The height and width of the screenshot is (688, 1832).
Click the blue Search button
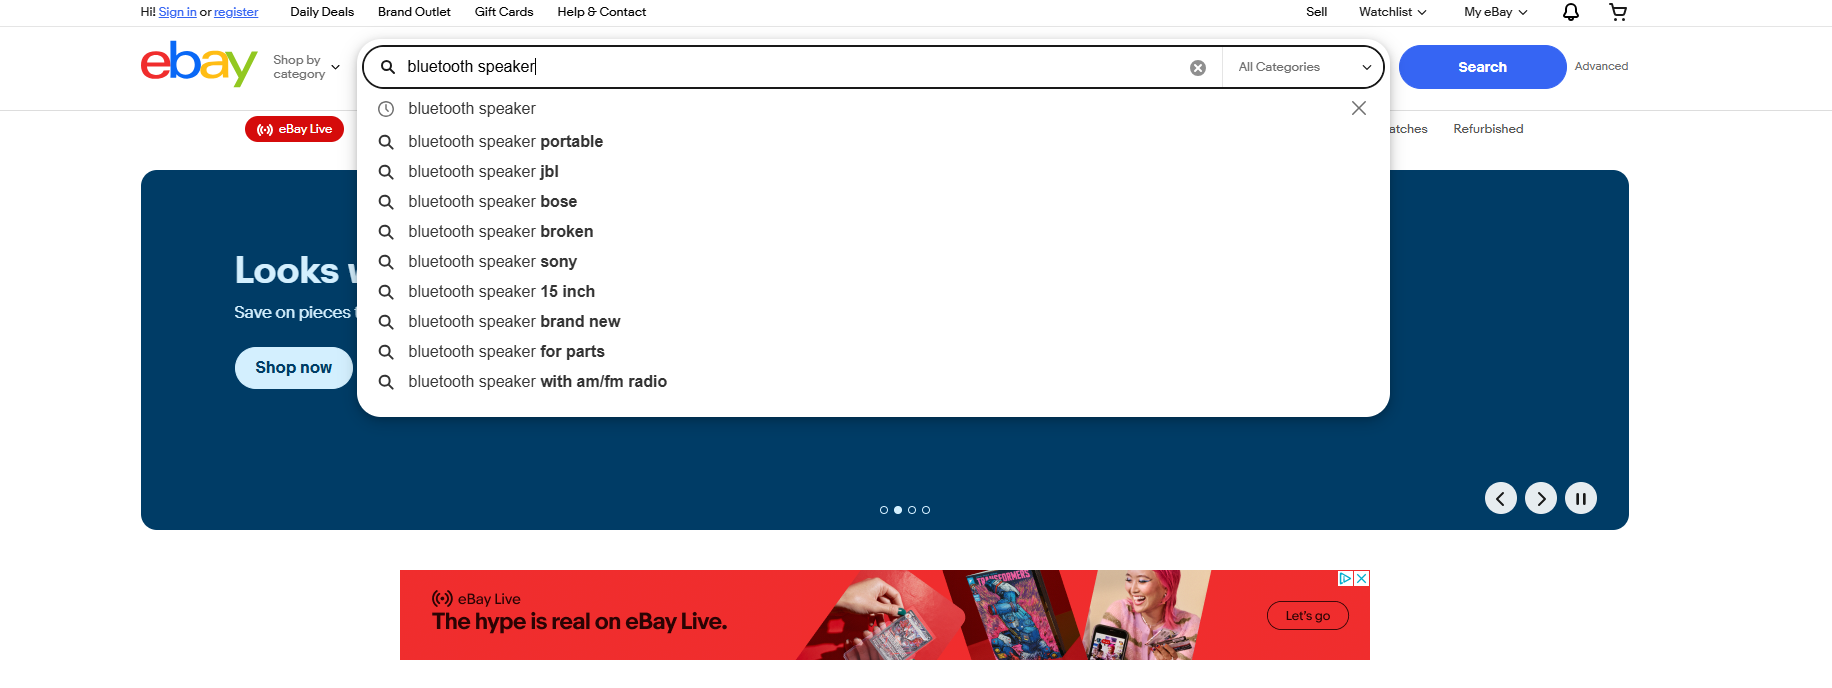pyautogui.click(x=1482, y=67)
